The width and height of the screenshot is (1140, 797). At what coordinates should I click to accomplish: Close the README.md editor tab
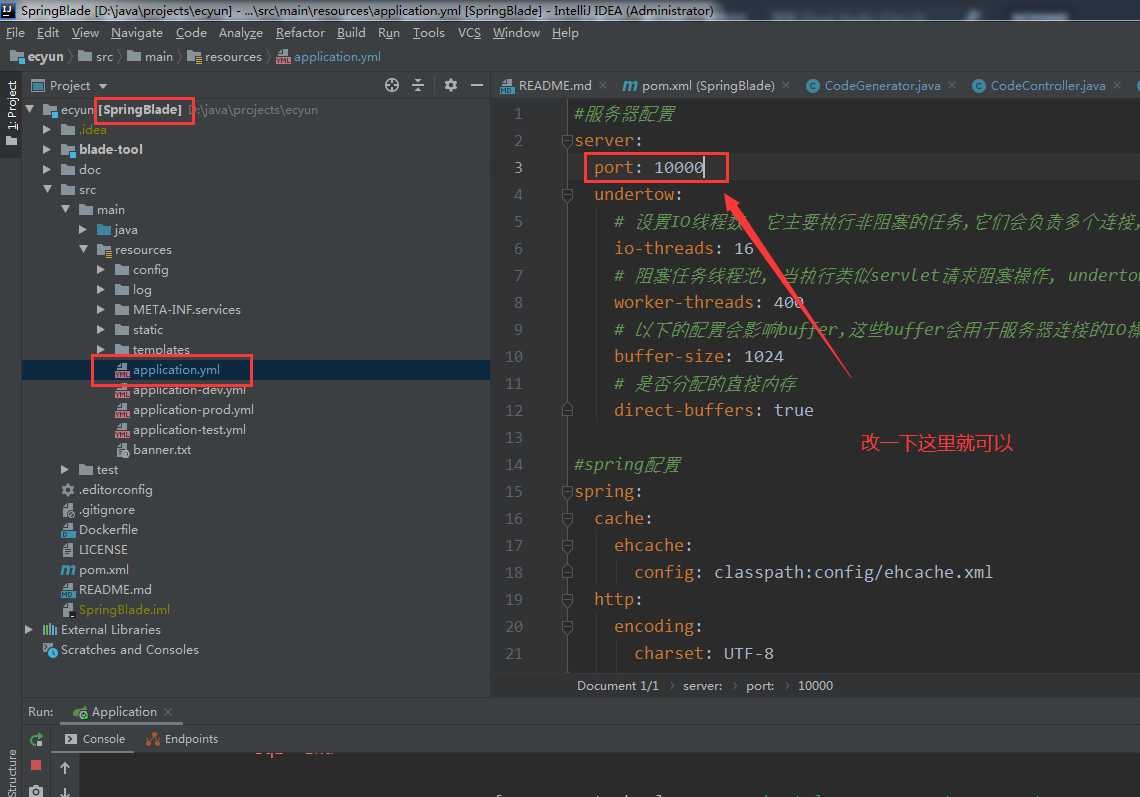(603, 85)
